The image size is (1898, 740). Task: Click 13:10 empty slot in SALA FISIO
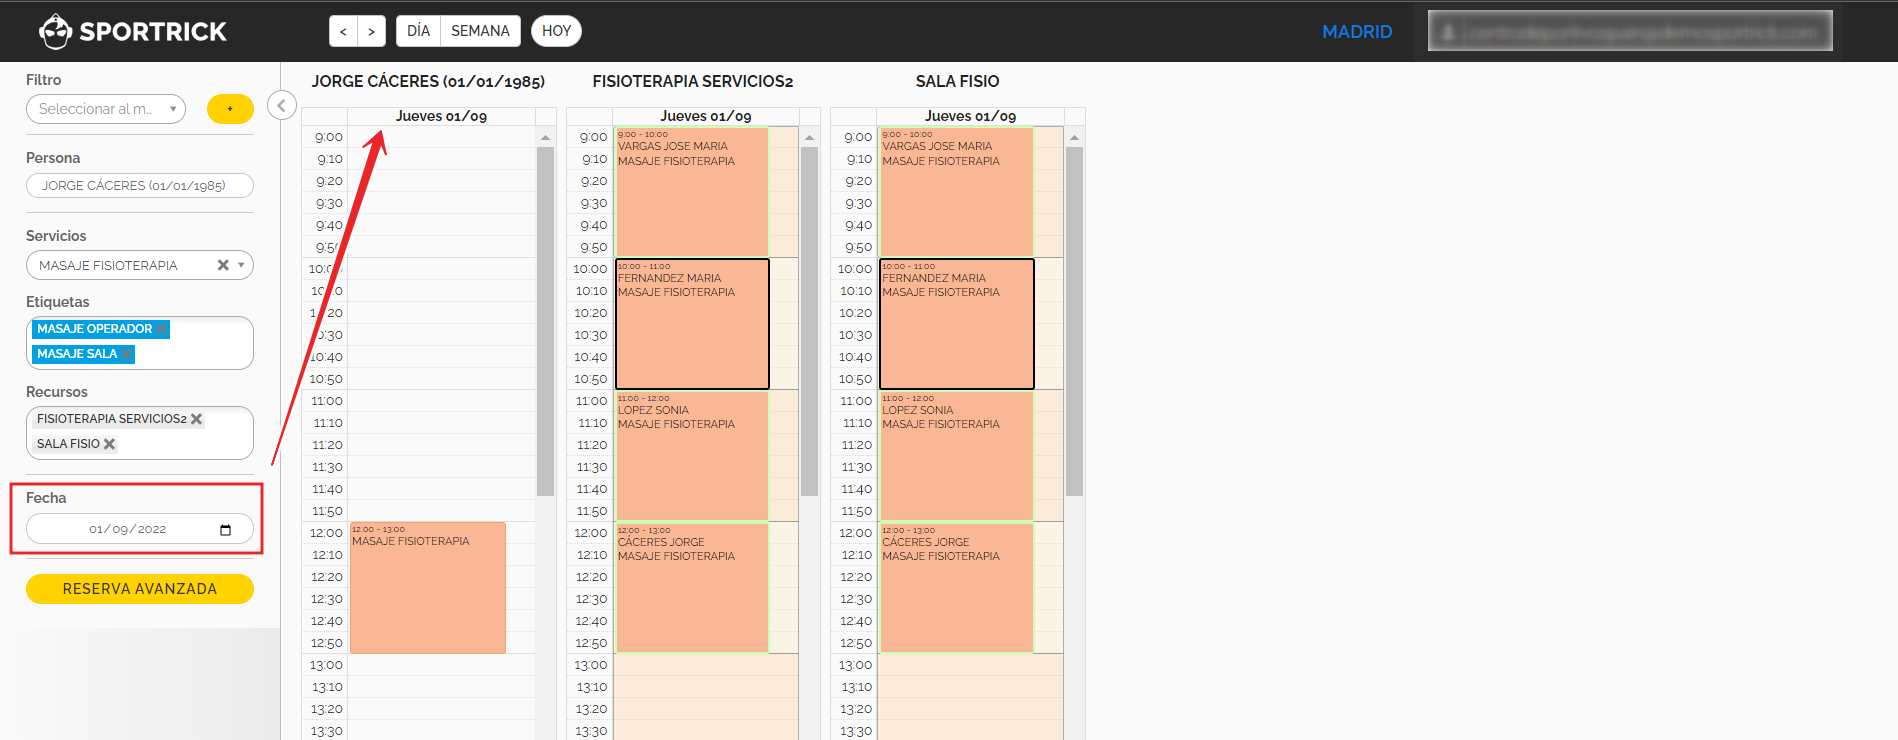point(970,687)
